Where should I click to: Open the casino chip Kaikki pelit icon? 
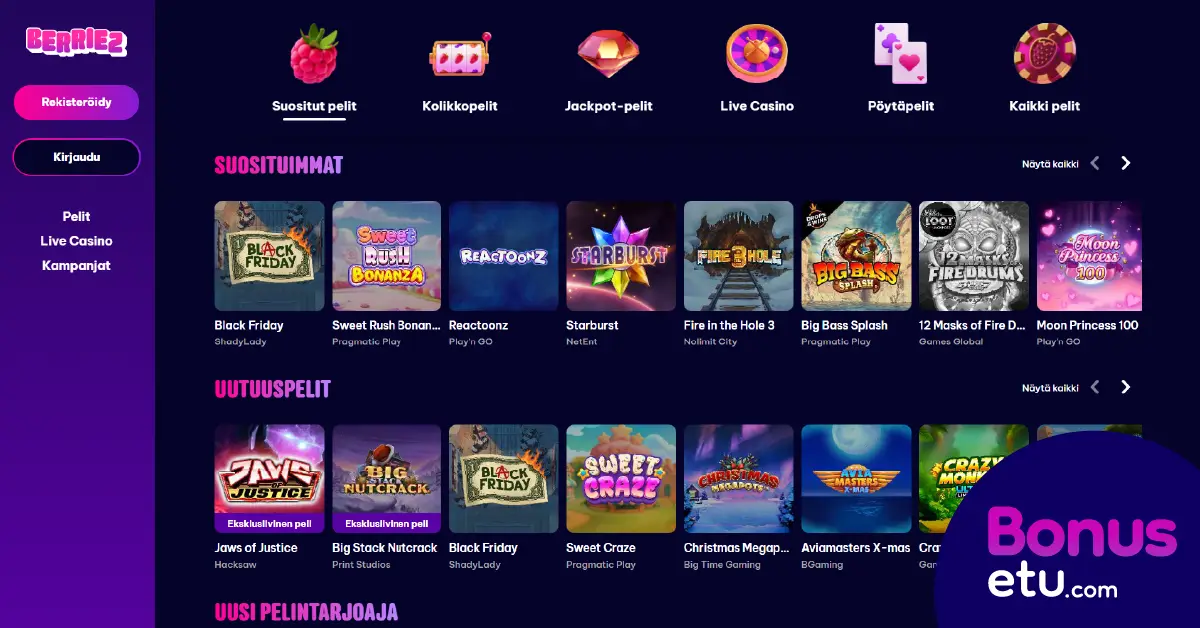[1044, 54]
